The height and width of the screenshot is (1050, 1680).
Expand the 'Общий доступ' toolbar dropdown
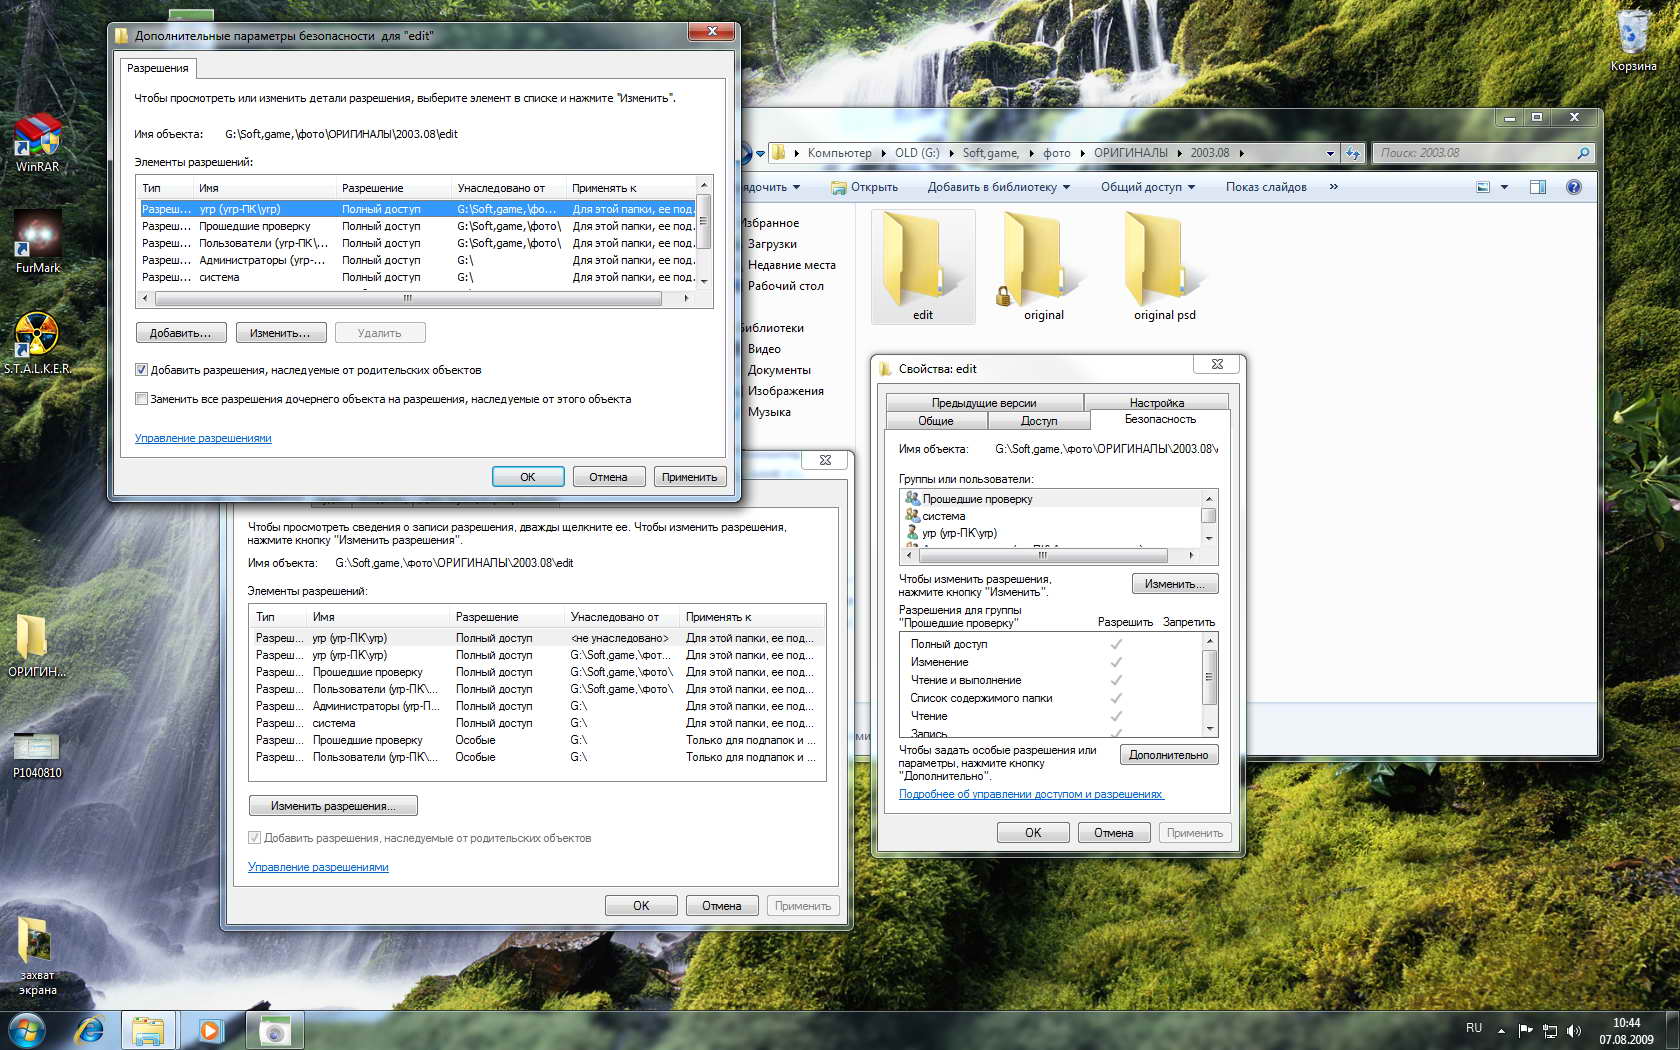point(1147,187)
